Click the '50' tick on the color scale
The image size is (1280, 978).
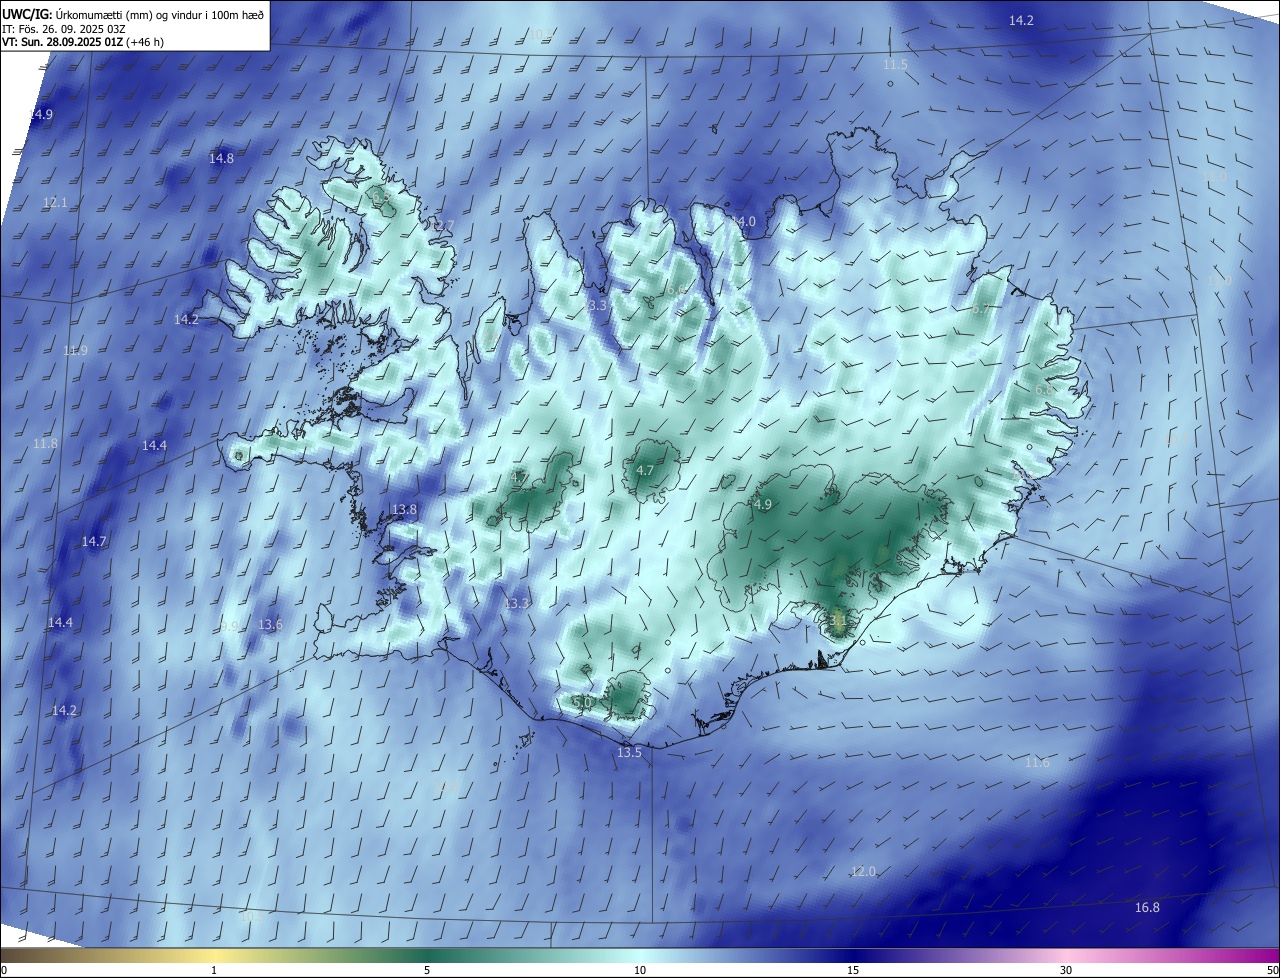1272,970
